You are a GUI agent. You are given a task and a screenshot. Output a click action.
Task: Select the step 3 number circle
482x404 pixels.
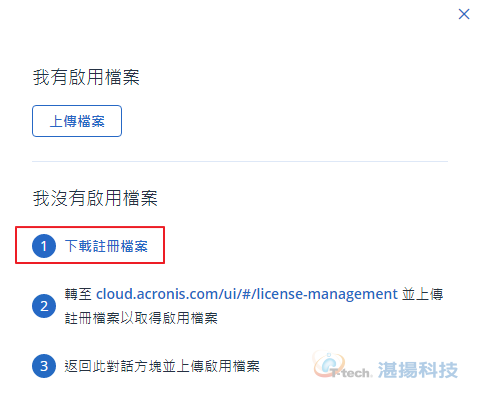(x=44, y=366)
